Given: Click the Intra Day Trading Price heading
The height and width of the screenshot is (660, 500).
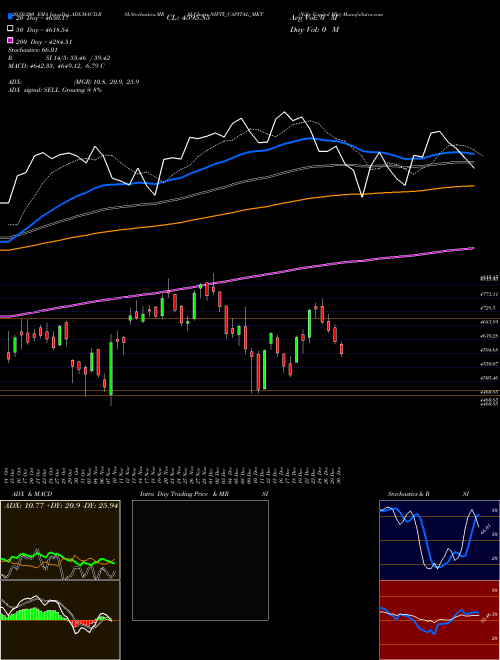Looking at the screenshot, I should (184, 494).
